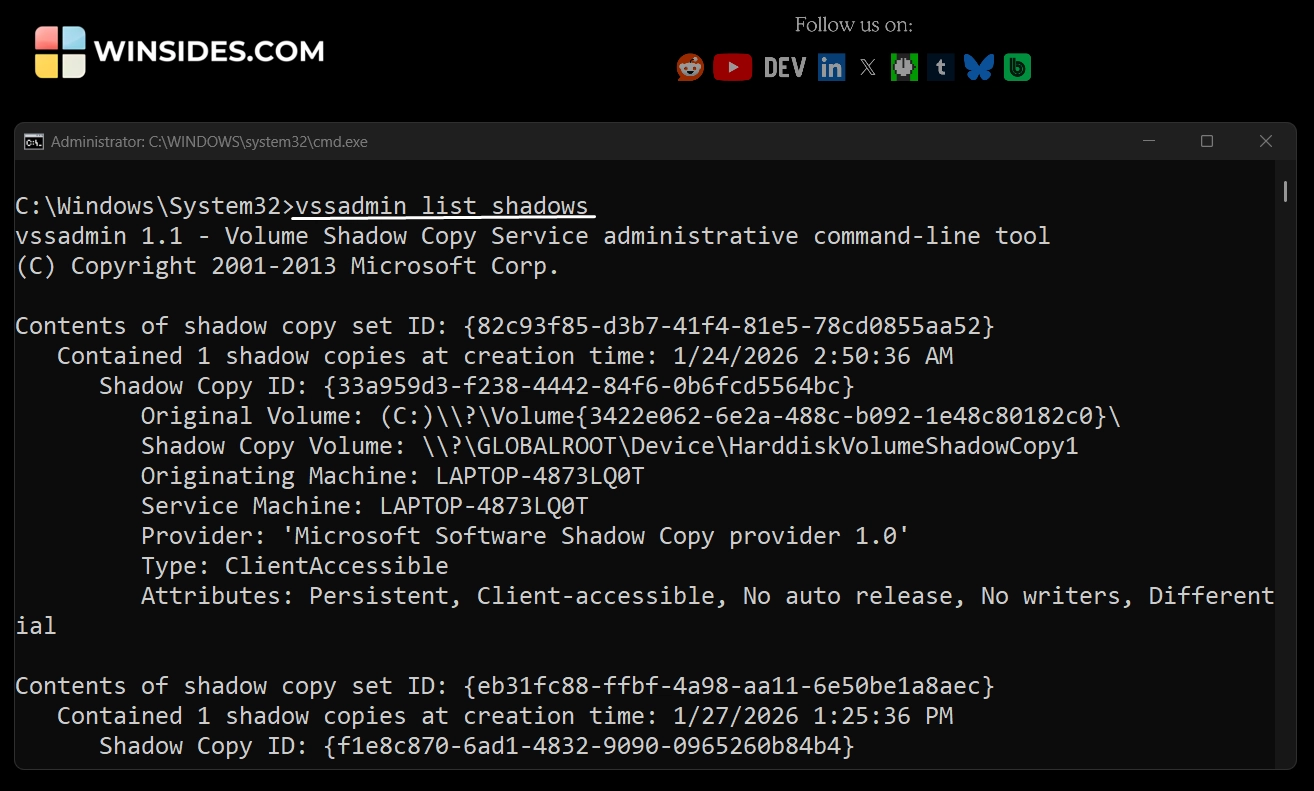This screenshot has width=1314, height=791.
Task: Open the Reddit social icon
Action: pos(690,67)
